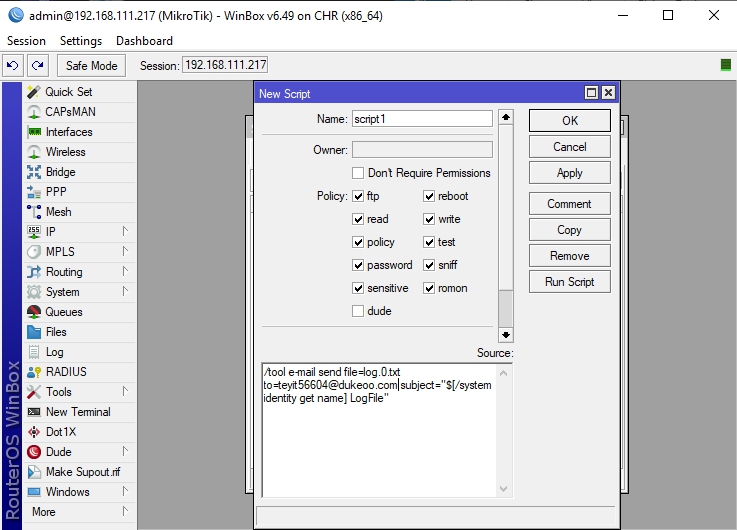737x530 pixels.
Task: Disable the test policy checkbox
Action: pos(429,242)
